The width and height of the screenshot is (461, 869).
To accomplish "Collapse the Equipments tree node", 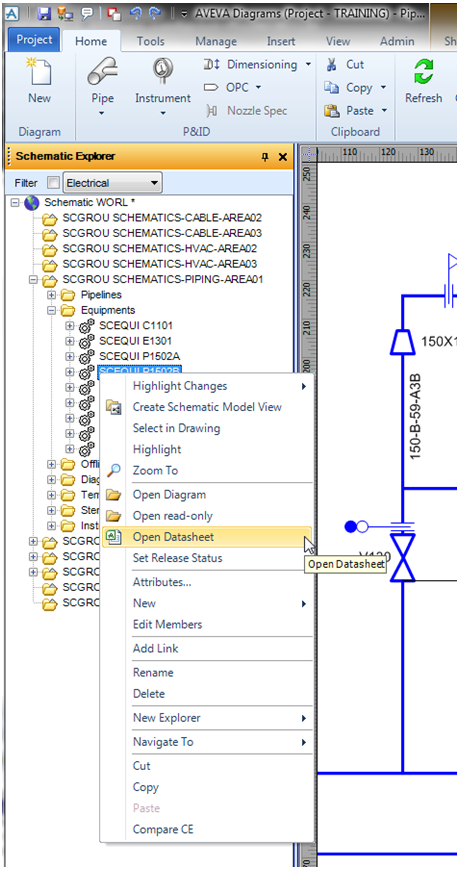I will pos(52,310).
